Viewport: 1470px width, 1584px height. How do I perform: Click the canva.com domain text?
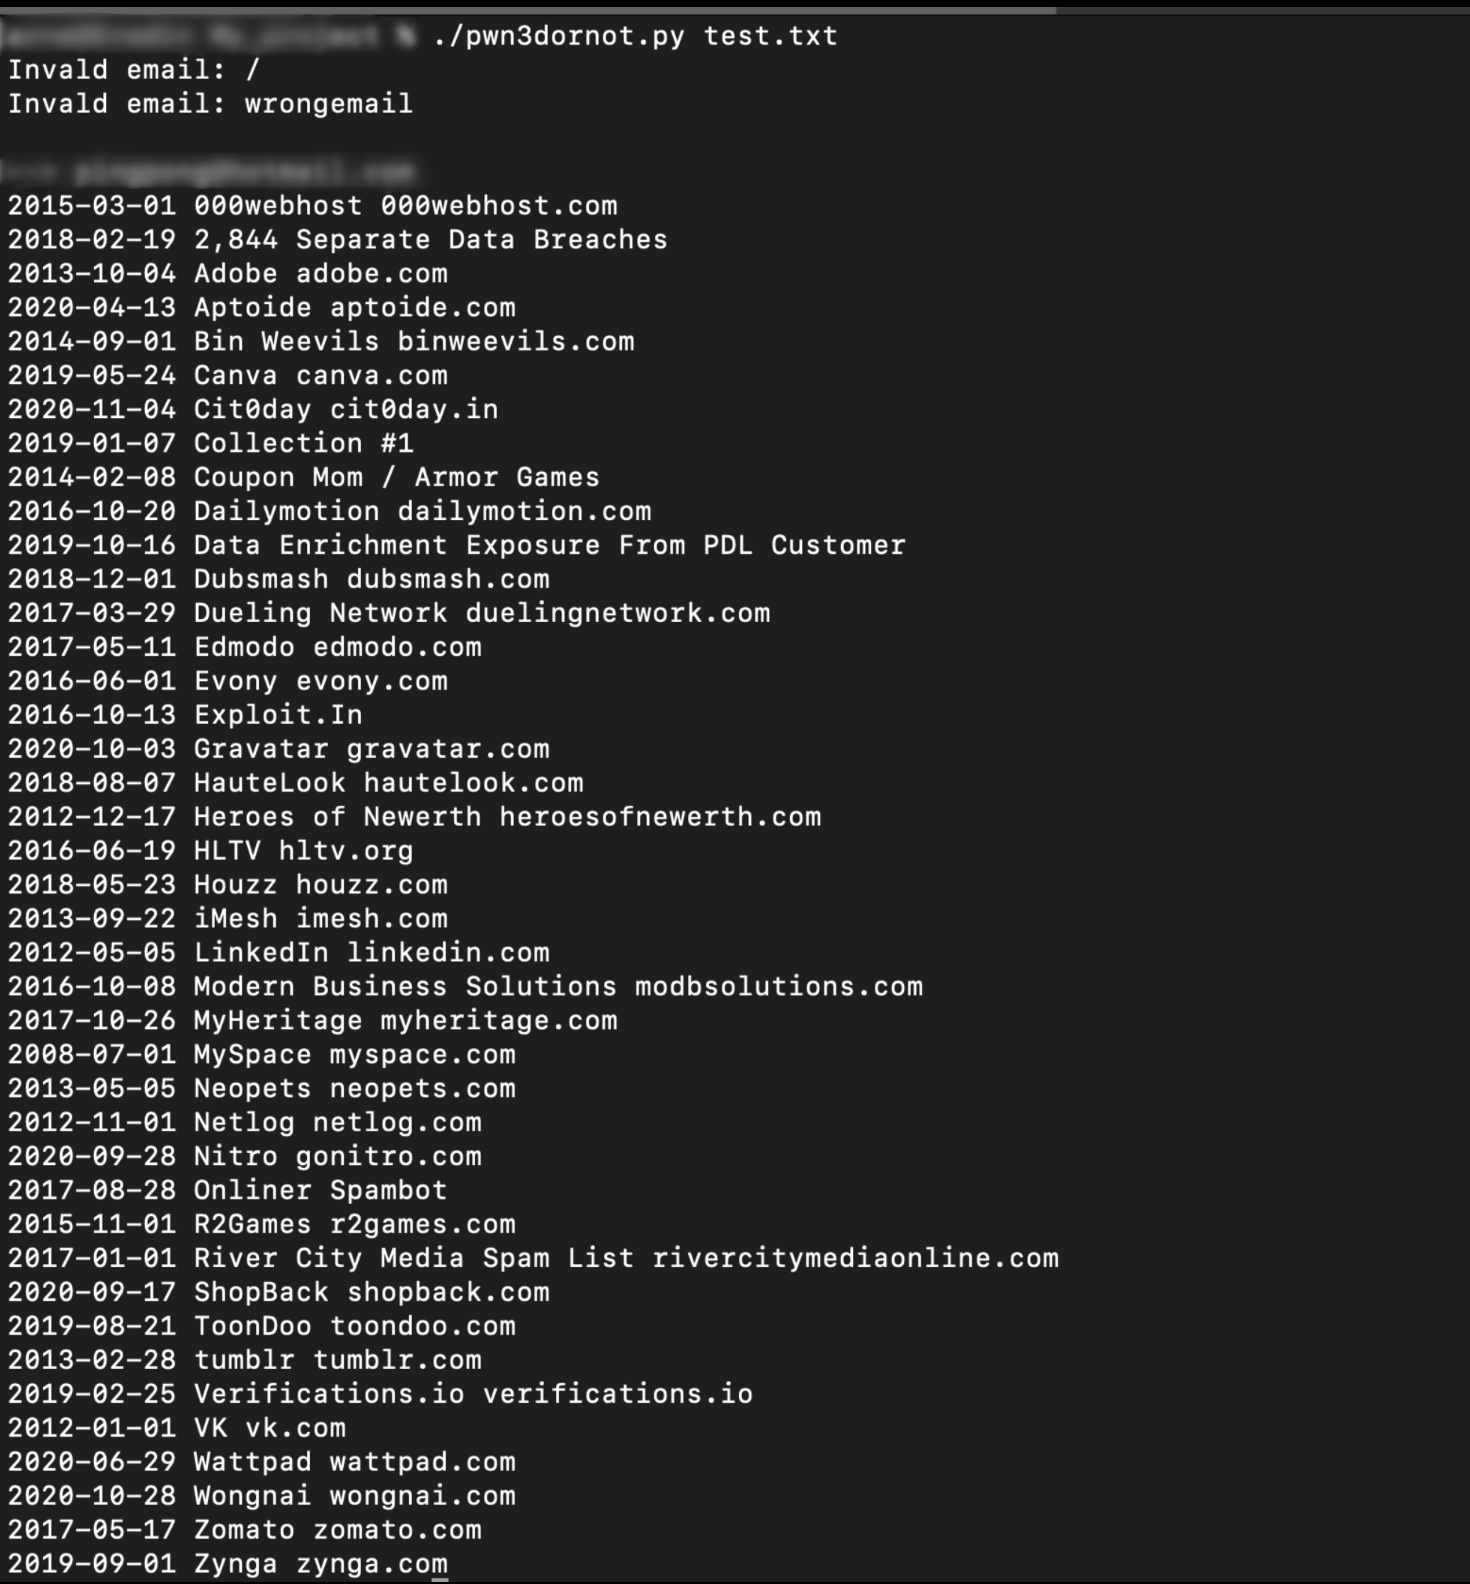pyautogui.click(x=371, y=376)
